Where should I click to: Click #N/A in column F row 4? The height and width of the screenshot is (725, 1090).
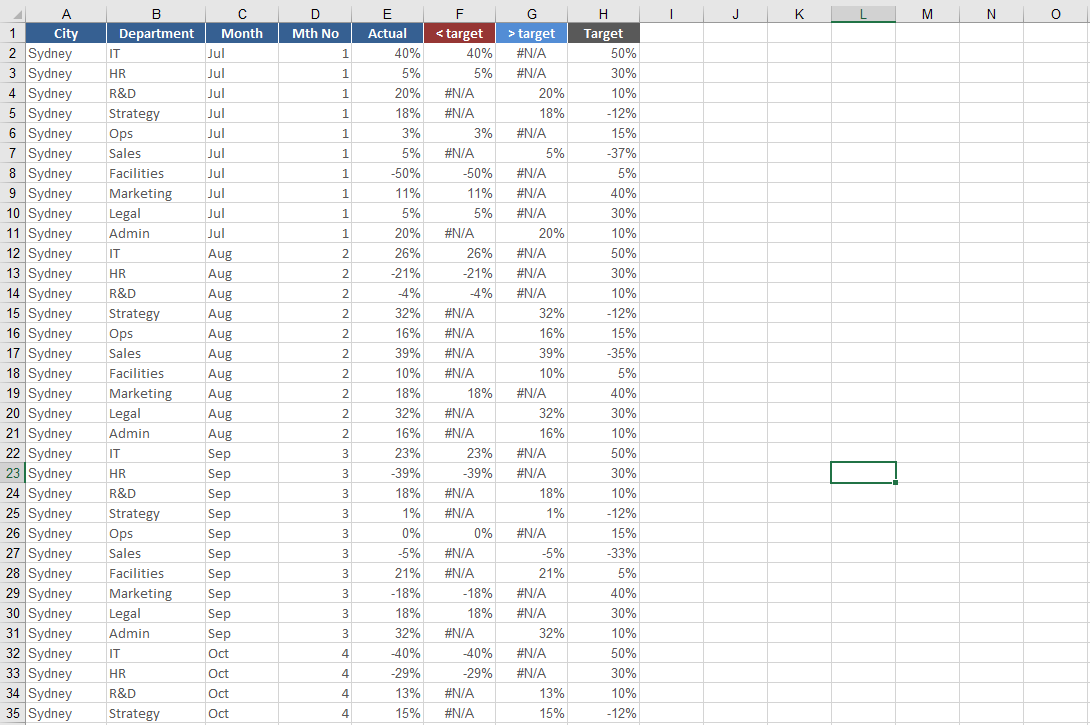coord(459,94)
